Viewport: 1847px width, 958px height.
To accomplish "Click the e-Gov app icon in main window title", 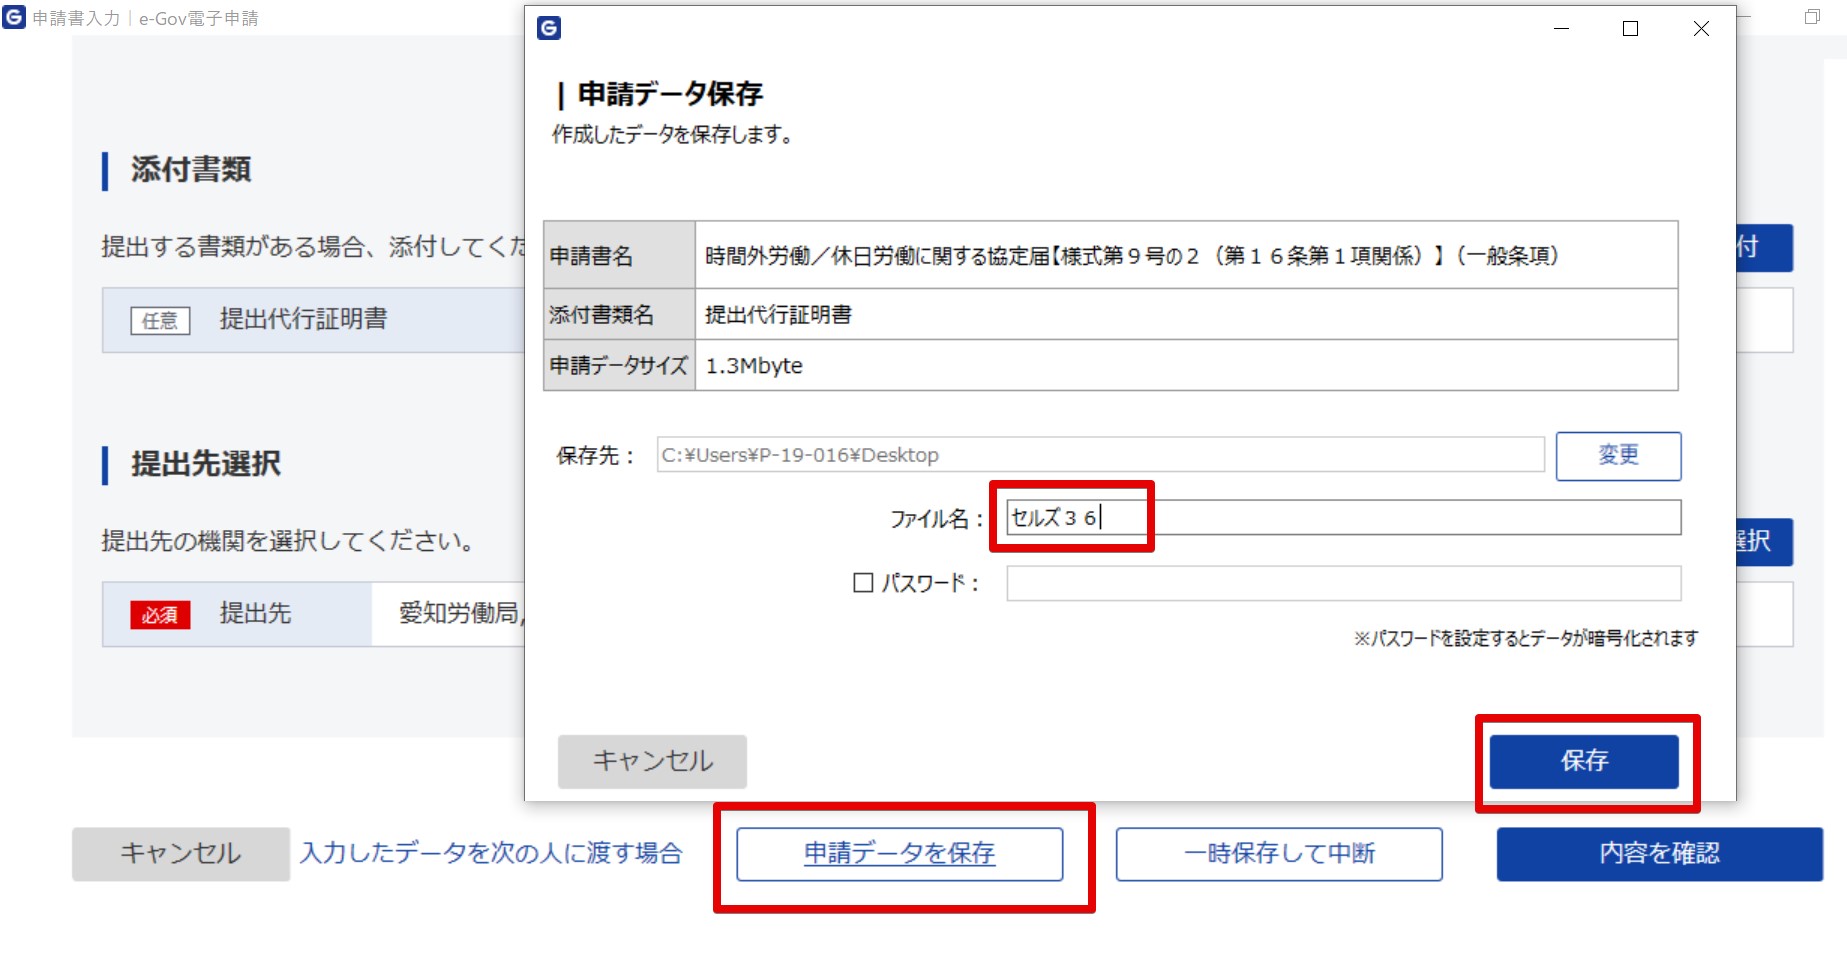I will tap(14, 17).
